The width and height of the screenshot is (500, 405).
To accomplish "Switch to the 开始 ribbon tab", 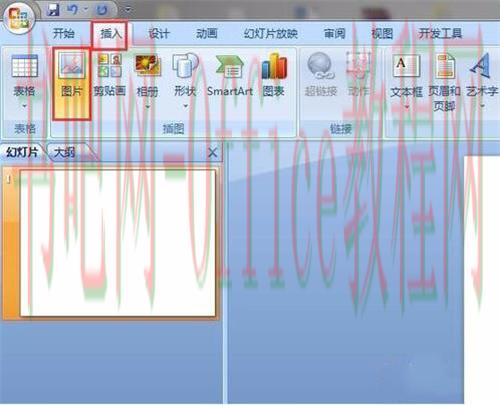I will point(64,33).
